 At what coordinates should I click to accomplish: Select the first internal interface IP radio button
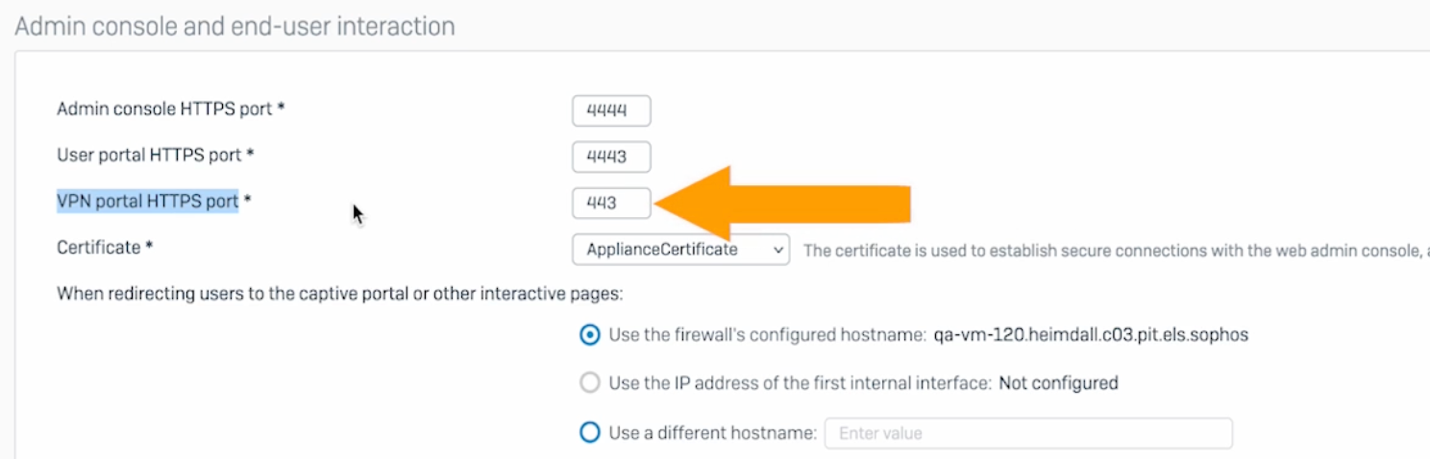pos(590,383)
